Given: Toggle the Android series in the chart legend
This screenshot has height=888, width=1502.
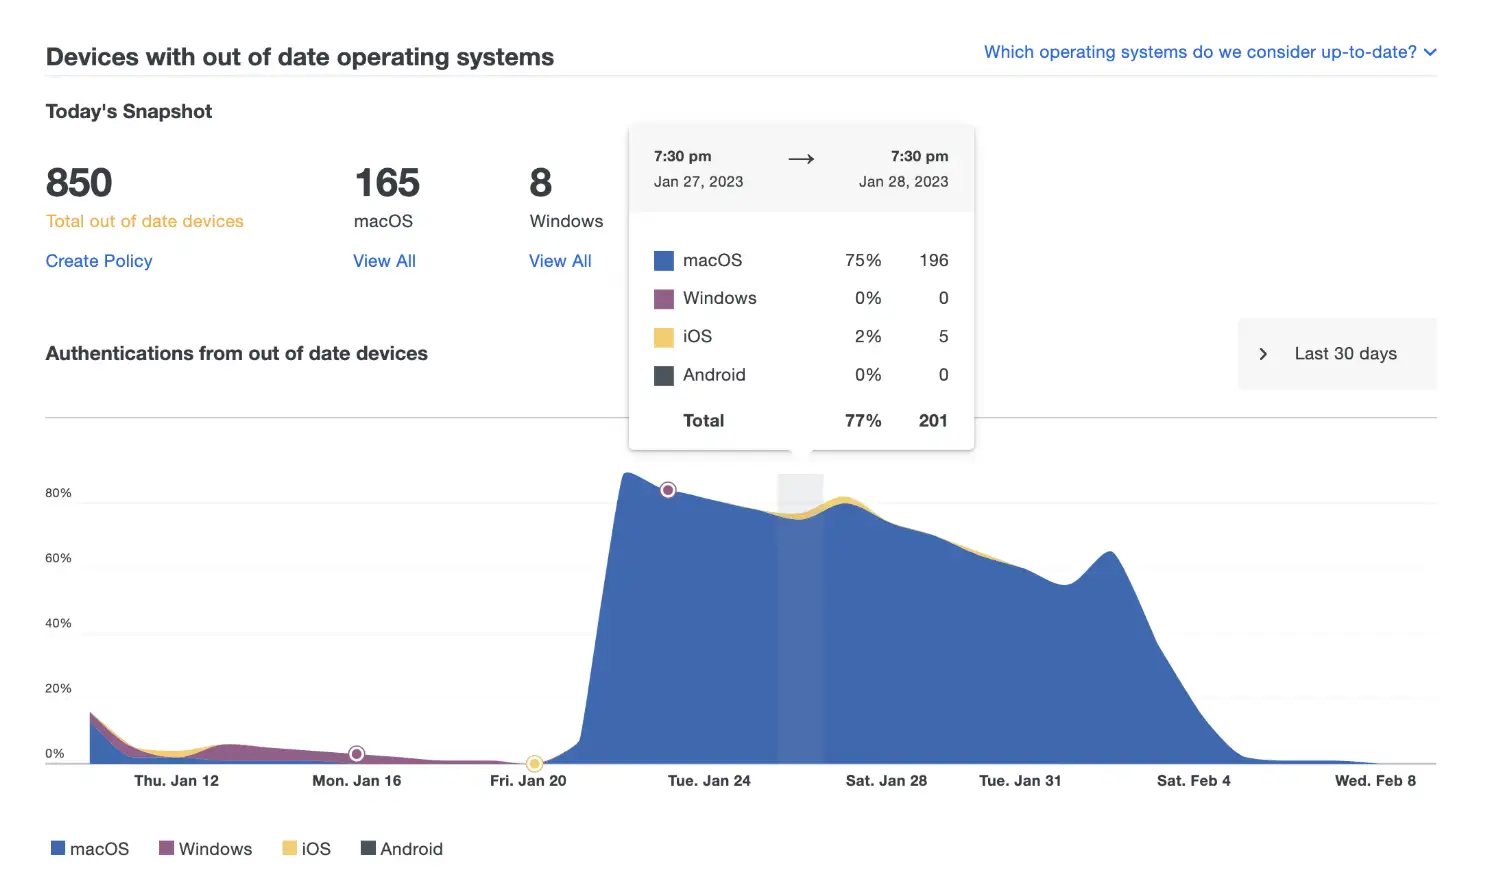Looking at the screenshot, I should click(401, 848).
